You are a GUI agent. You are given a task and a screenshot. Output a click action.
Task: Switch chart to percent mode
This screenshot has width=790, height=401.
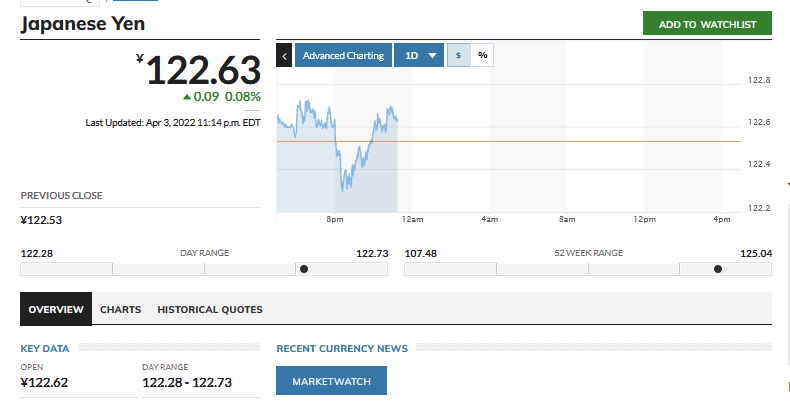[x=482, y=55]
